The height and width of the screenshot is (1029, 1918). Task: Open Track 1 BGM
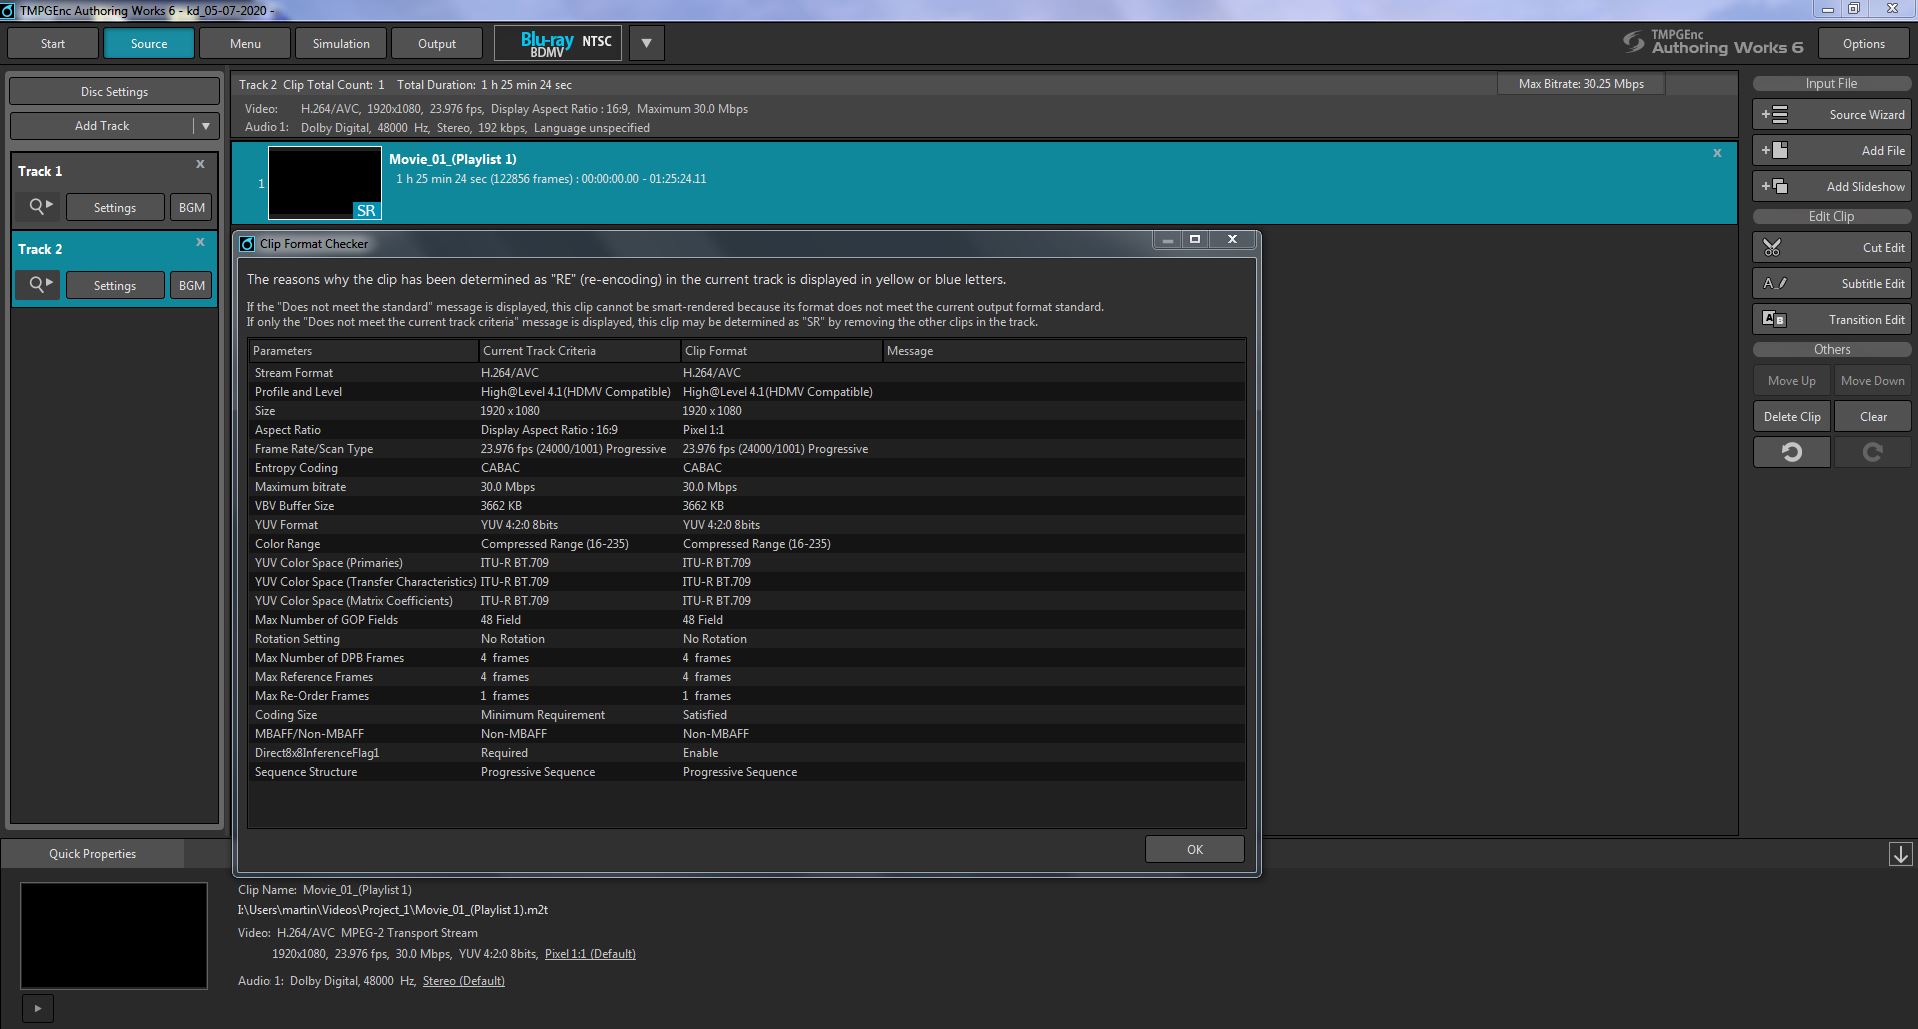tap(191, 207)
